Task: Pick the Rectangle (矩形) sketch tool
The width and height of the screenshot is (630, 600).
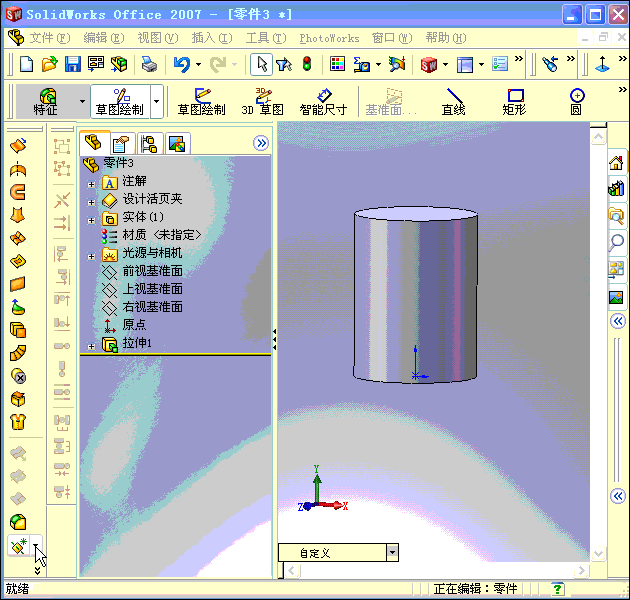Action: click(514, 102)
